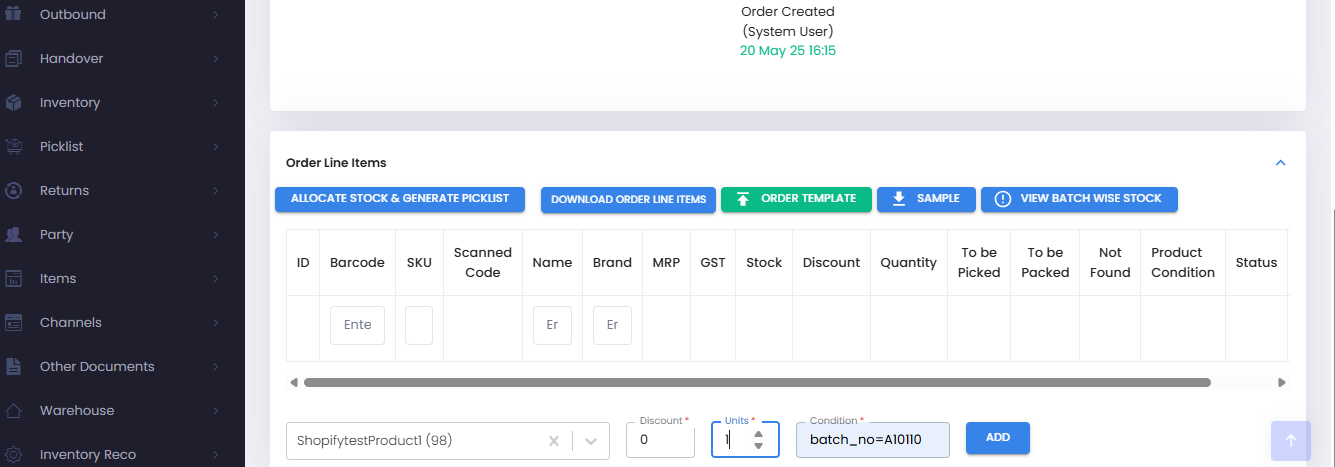Image resolution: width=1335 pixels, height=467 pixels.
Task: Click Allocate Stock & Generate Picklist
Action: 400,199
